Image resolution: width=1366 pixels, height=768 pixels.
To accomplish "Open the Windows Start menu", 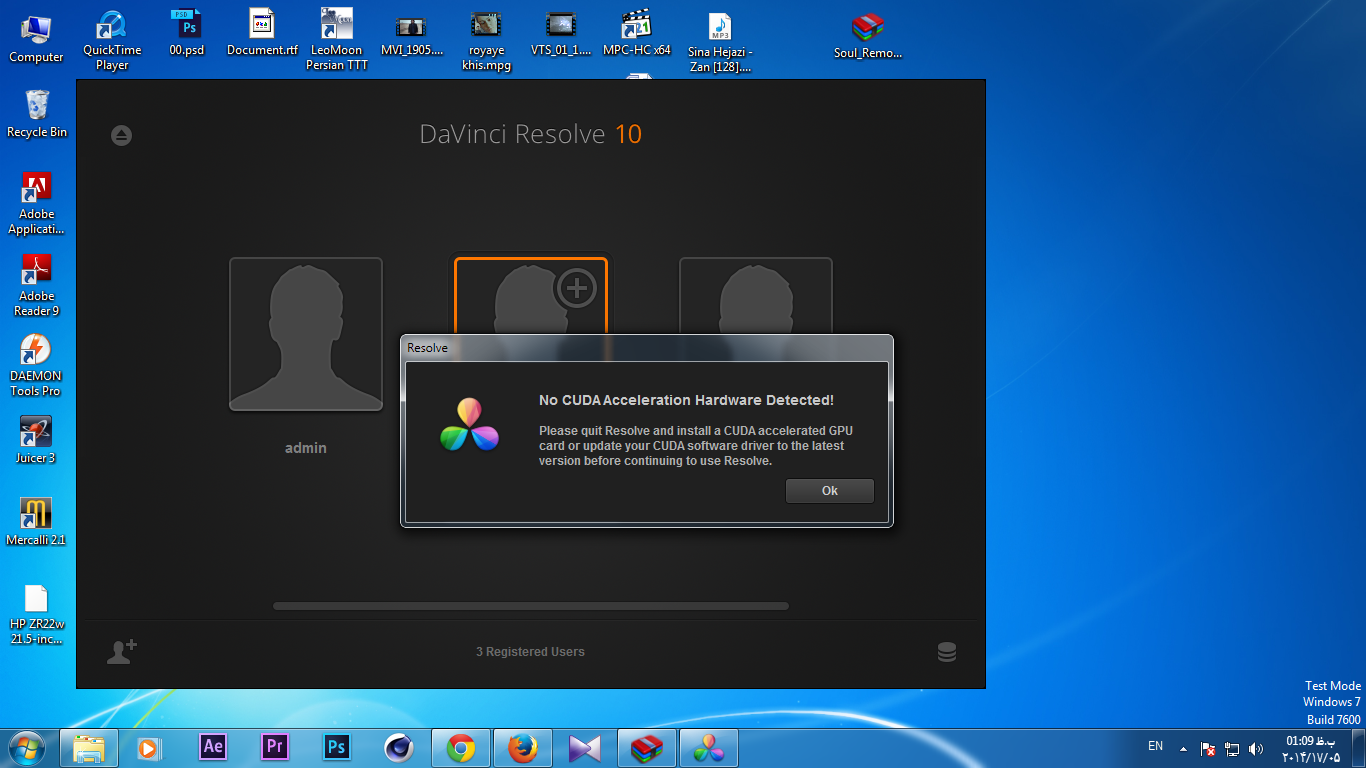I will tap(26, 748).
